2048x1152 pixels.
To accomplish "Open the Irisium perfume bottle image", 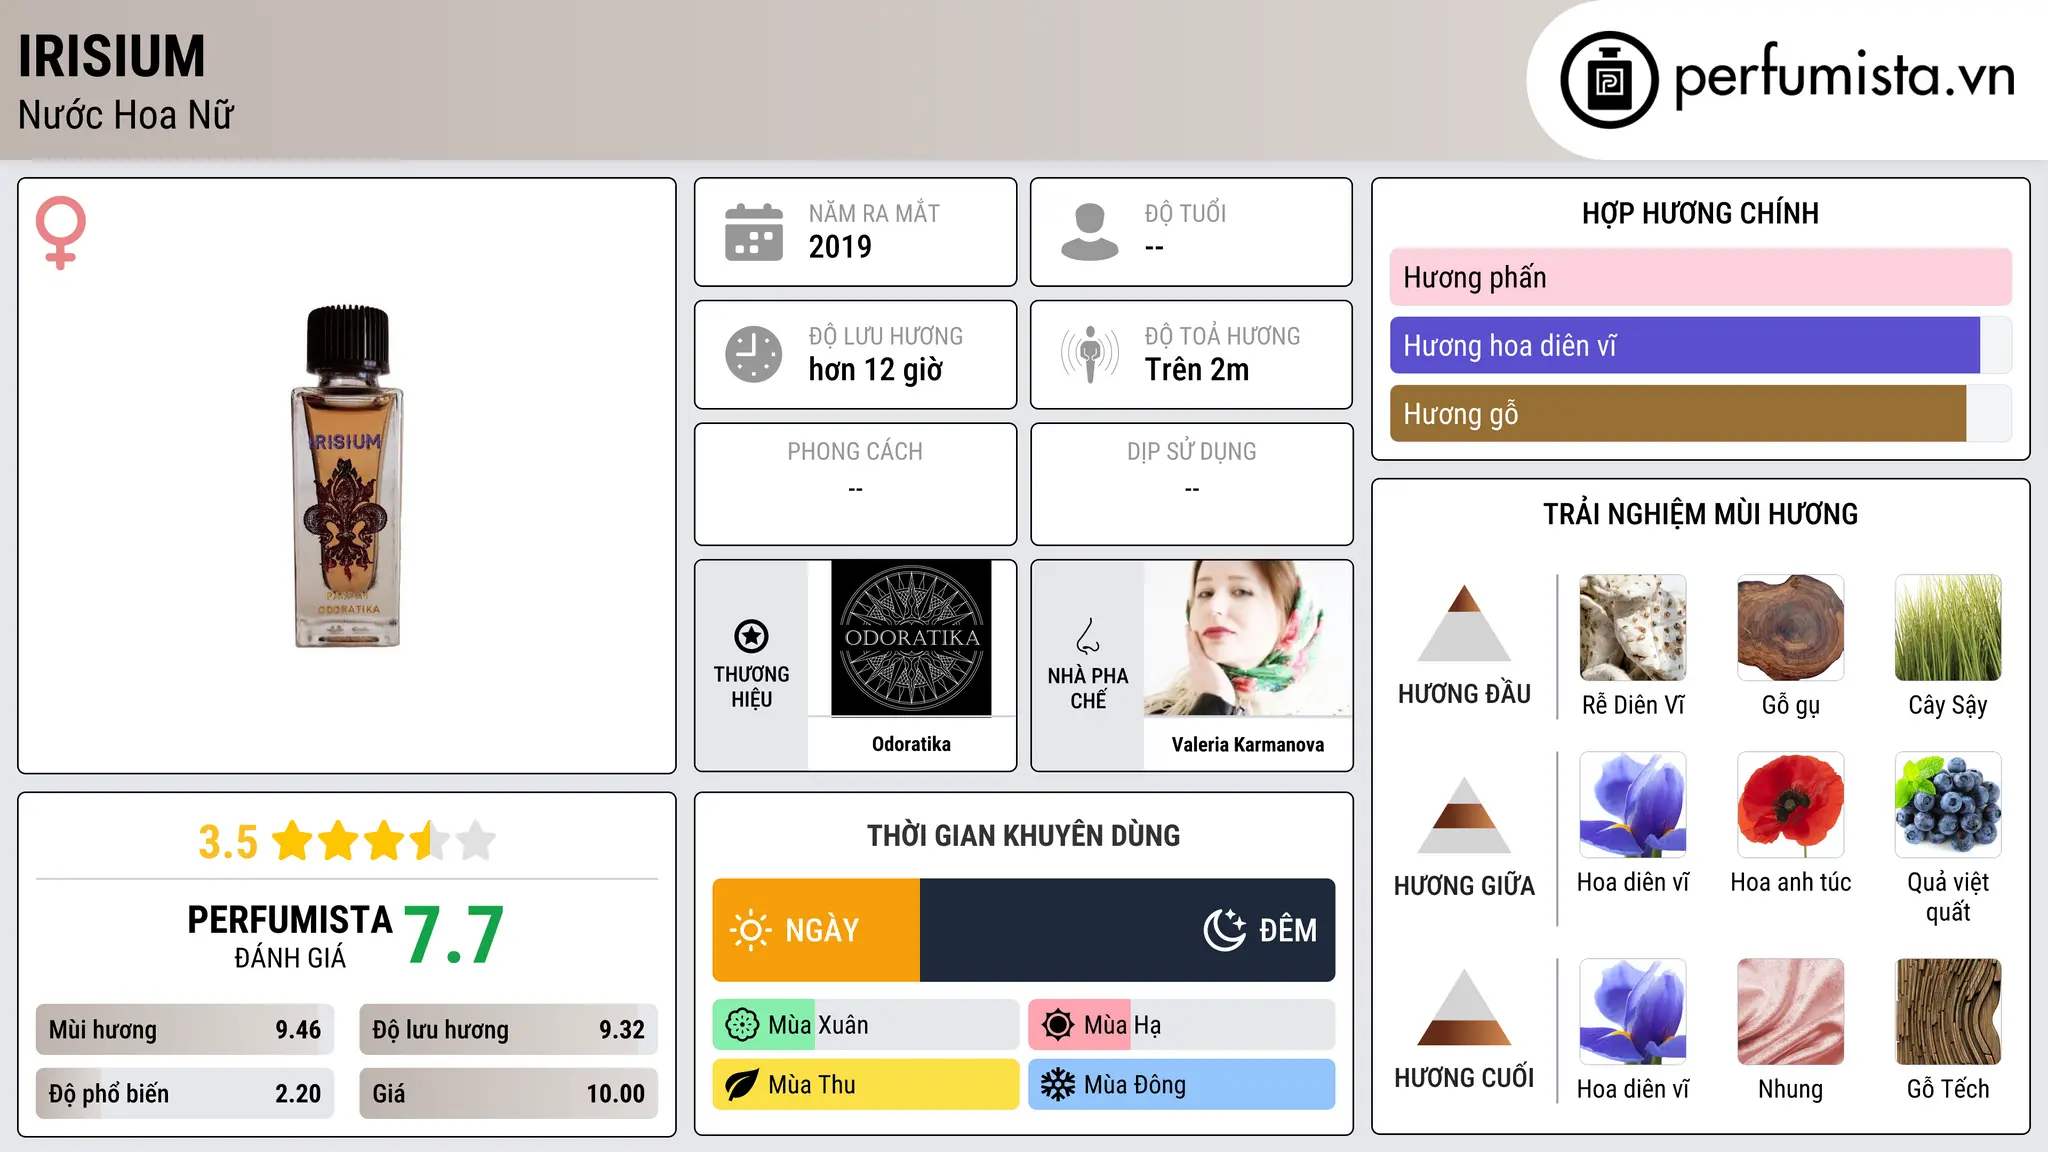I will [x=347, y=477].
